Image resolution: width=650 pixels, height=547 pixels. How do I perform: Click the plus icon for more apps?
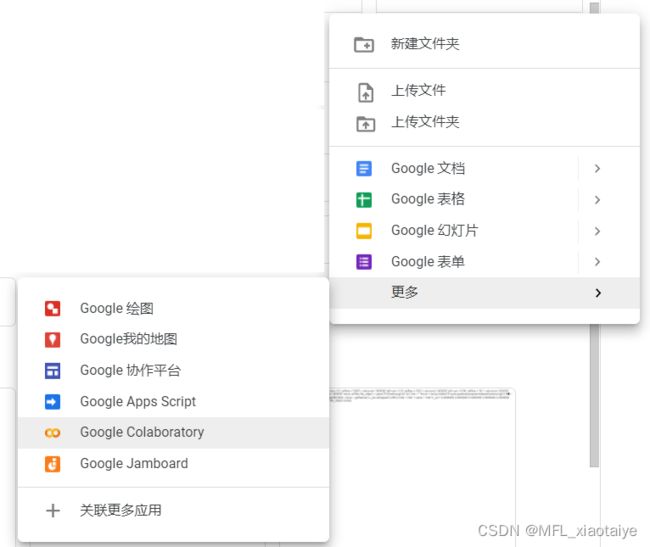click(53, 511)
